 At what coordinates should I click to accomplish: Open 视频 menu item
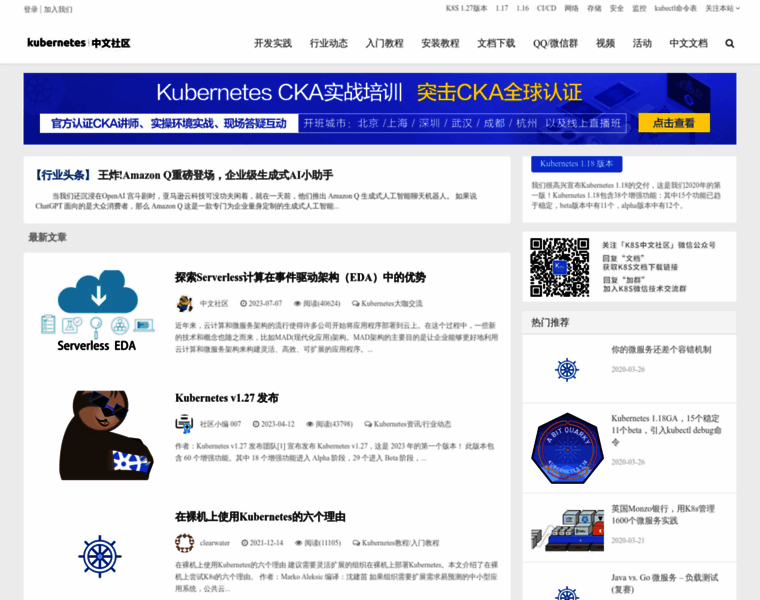click(605, 44)
